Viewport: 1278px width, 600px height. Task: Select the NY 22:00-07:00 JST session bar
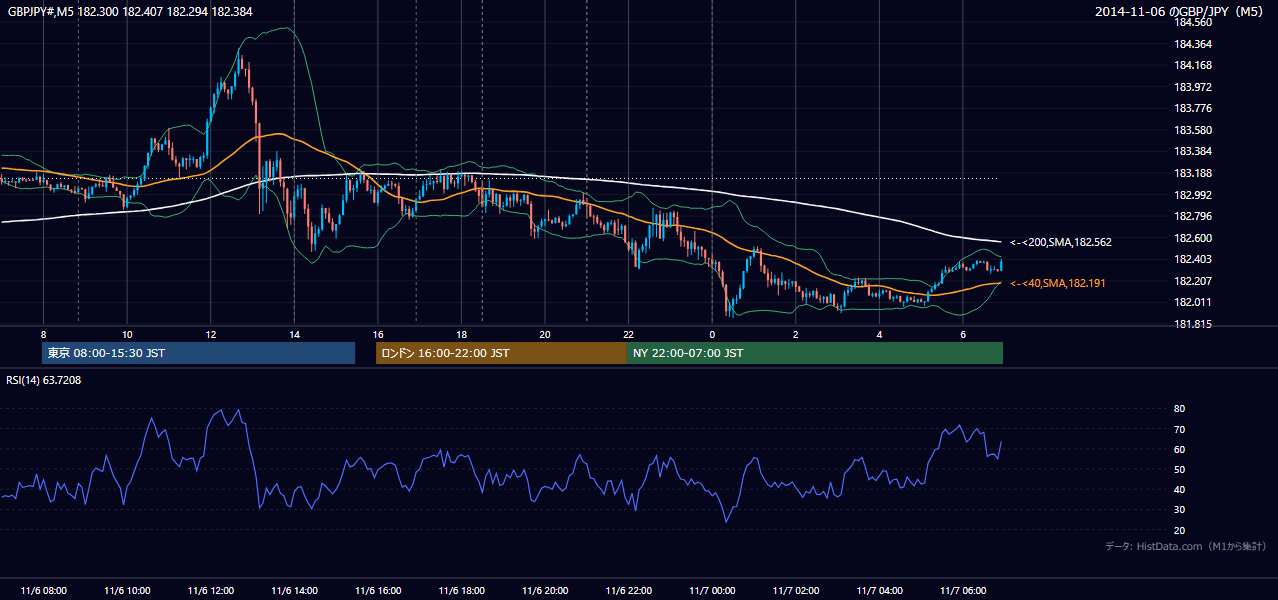click(815, 353)
